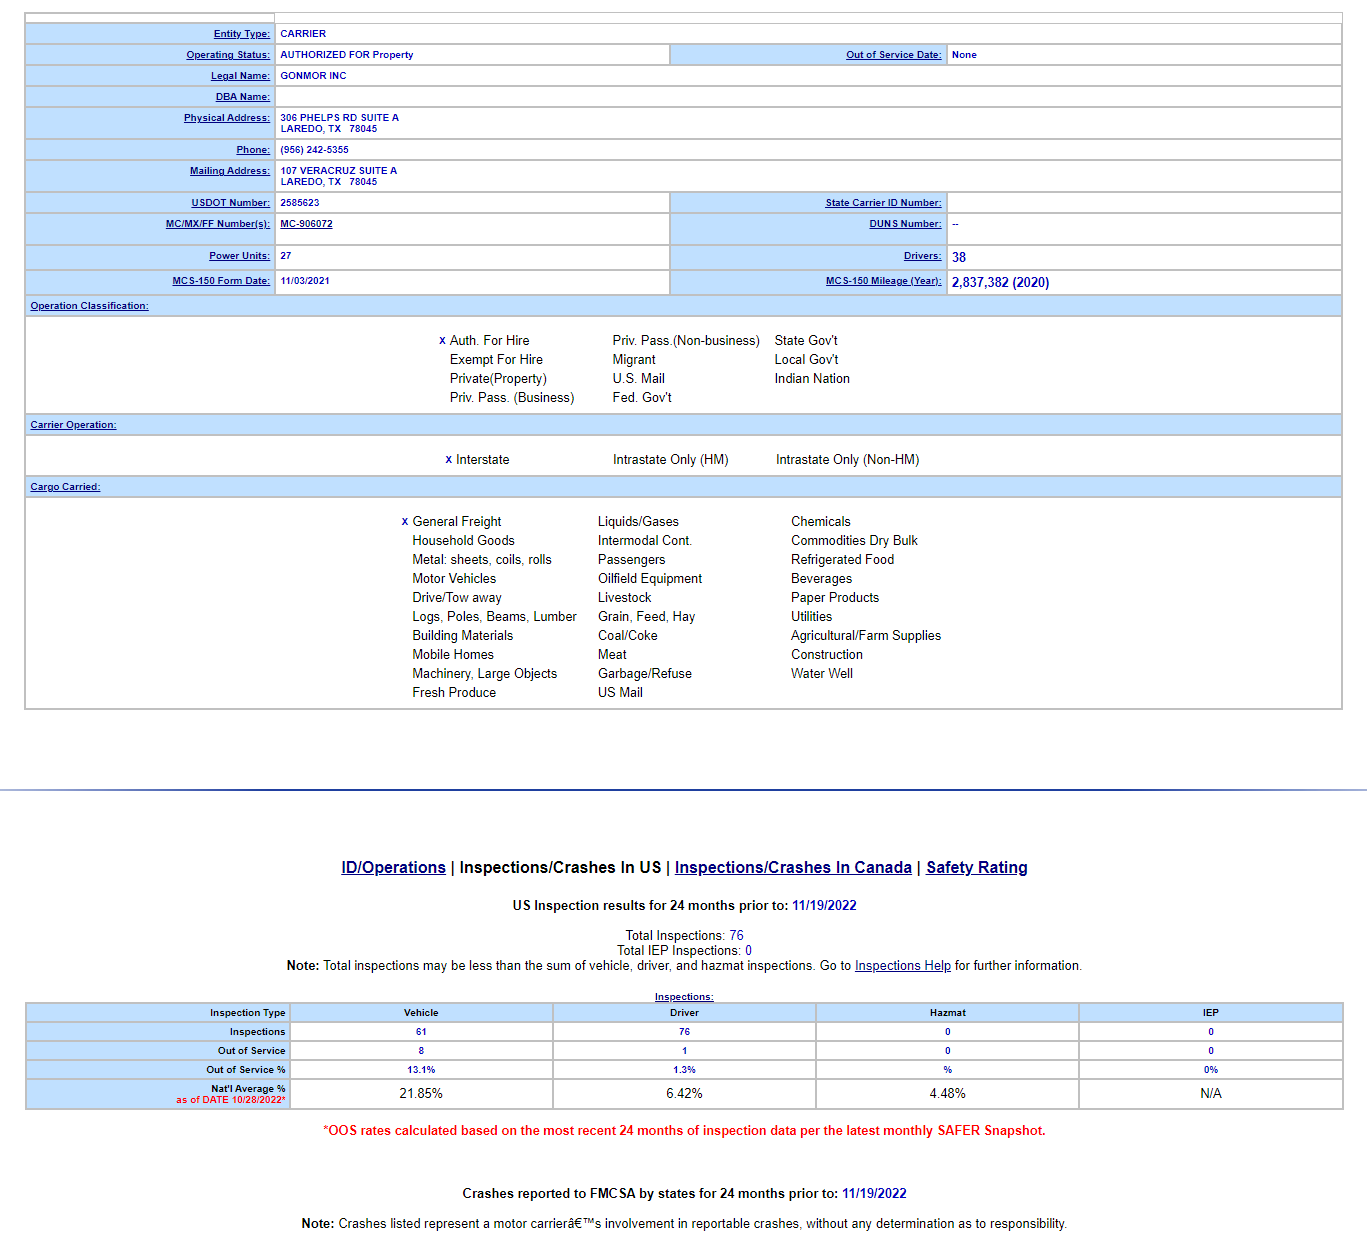Click the Refrigerated Food cargo entry

point(842,560)
